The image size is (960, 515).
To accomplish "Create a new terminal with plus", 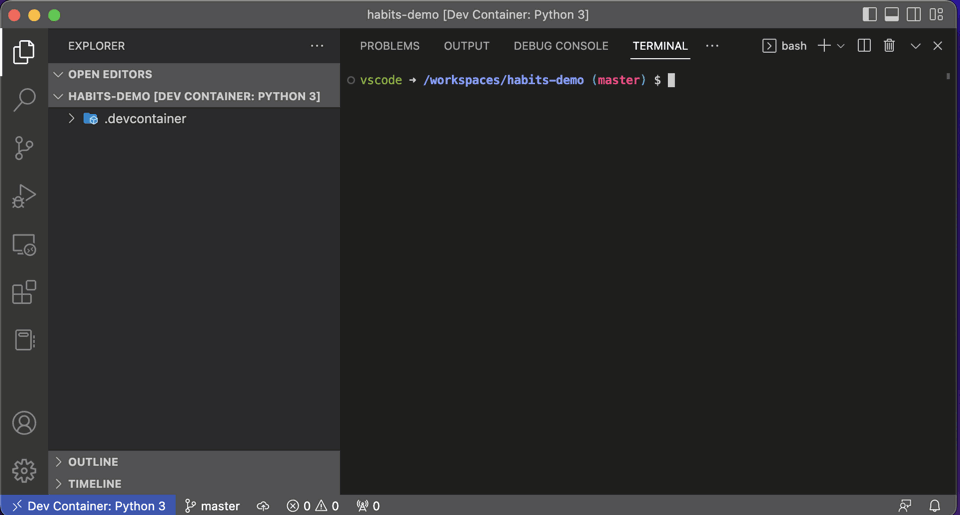I will point(824,46).
